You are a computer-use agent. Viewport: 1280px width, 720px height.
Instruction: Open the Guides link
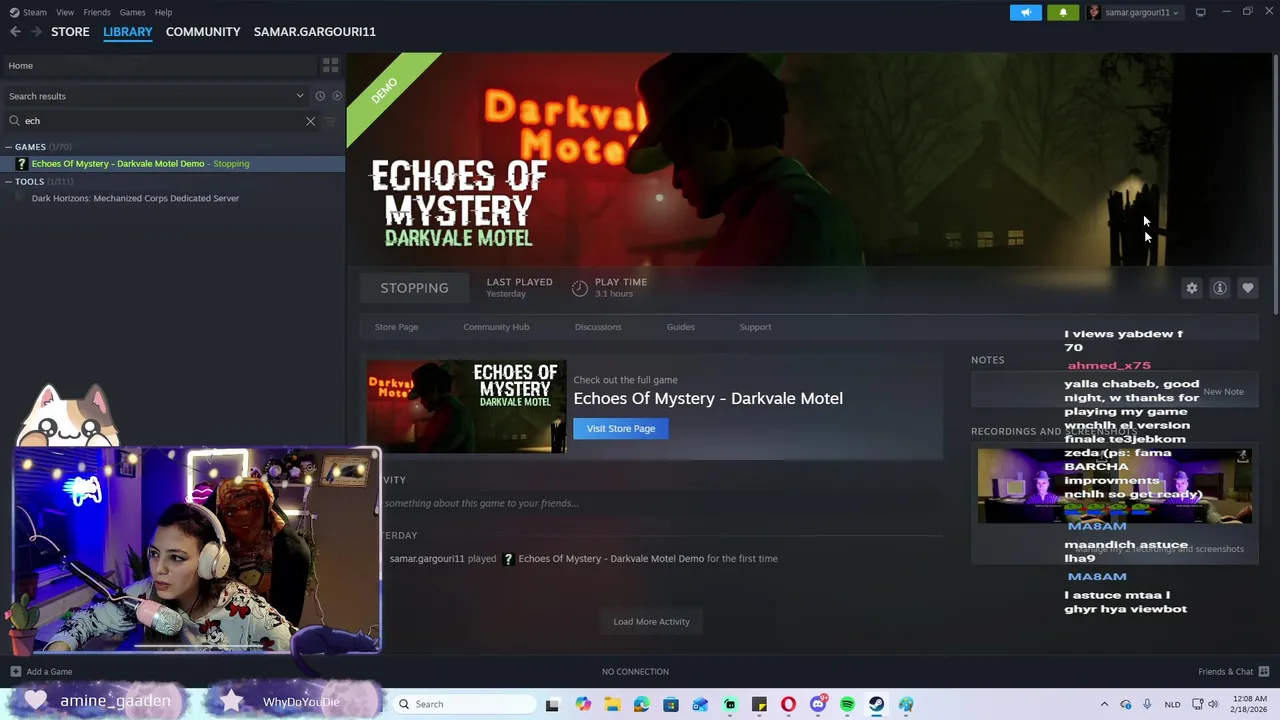pyautogui.click(x=680, y=327)
